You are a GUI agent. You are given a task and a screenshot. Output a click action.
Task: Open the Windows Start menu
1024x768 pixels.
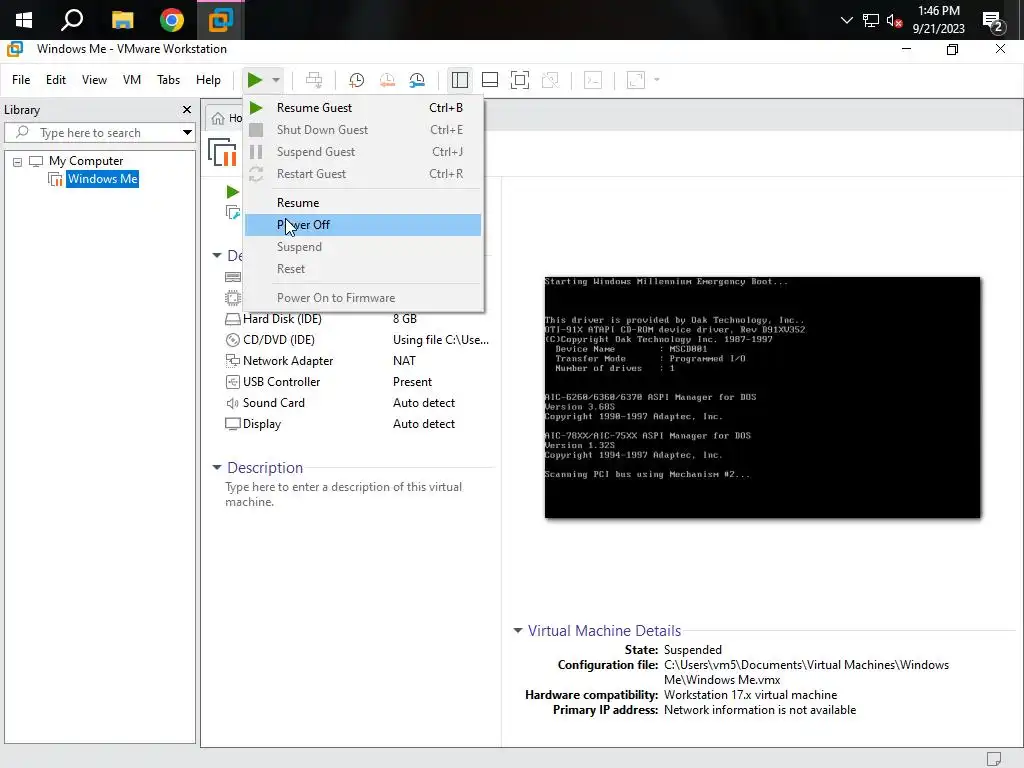(24, 20)
